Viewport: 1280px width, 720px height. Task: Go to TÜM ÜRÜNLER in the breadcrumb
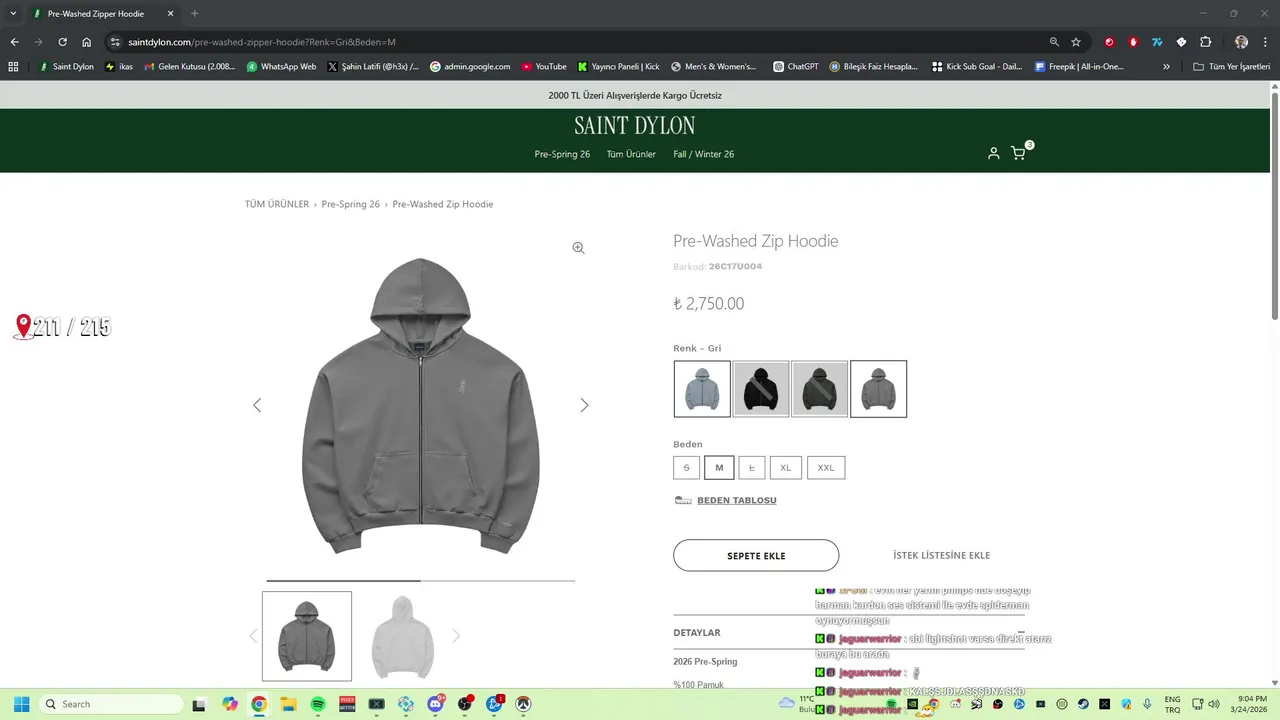[277, 204]
